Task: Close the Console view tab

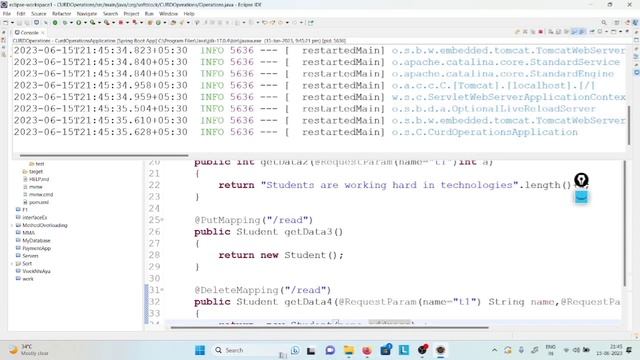Action: click(42, 32)
